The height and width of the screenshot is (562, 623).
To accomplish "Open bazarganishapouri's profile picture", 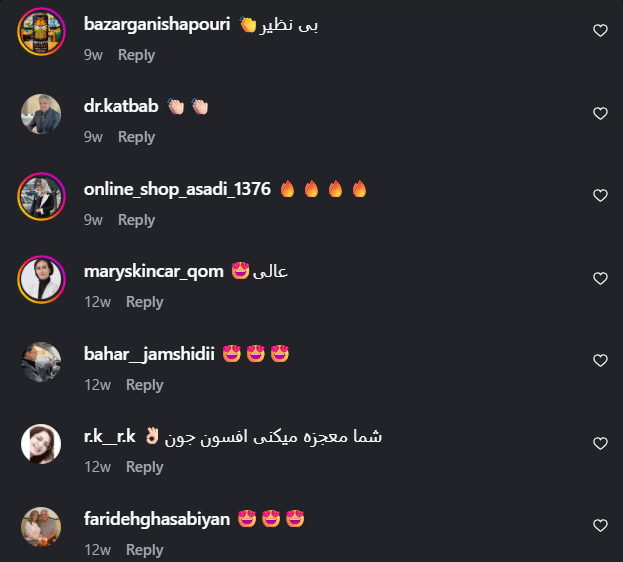I will tap(41, 31).
